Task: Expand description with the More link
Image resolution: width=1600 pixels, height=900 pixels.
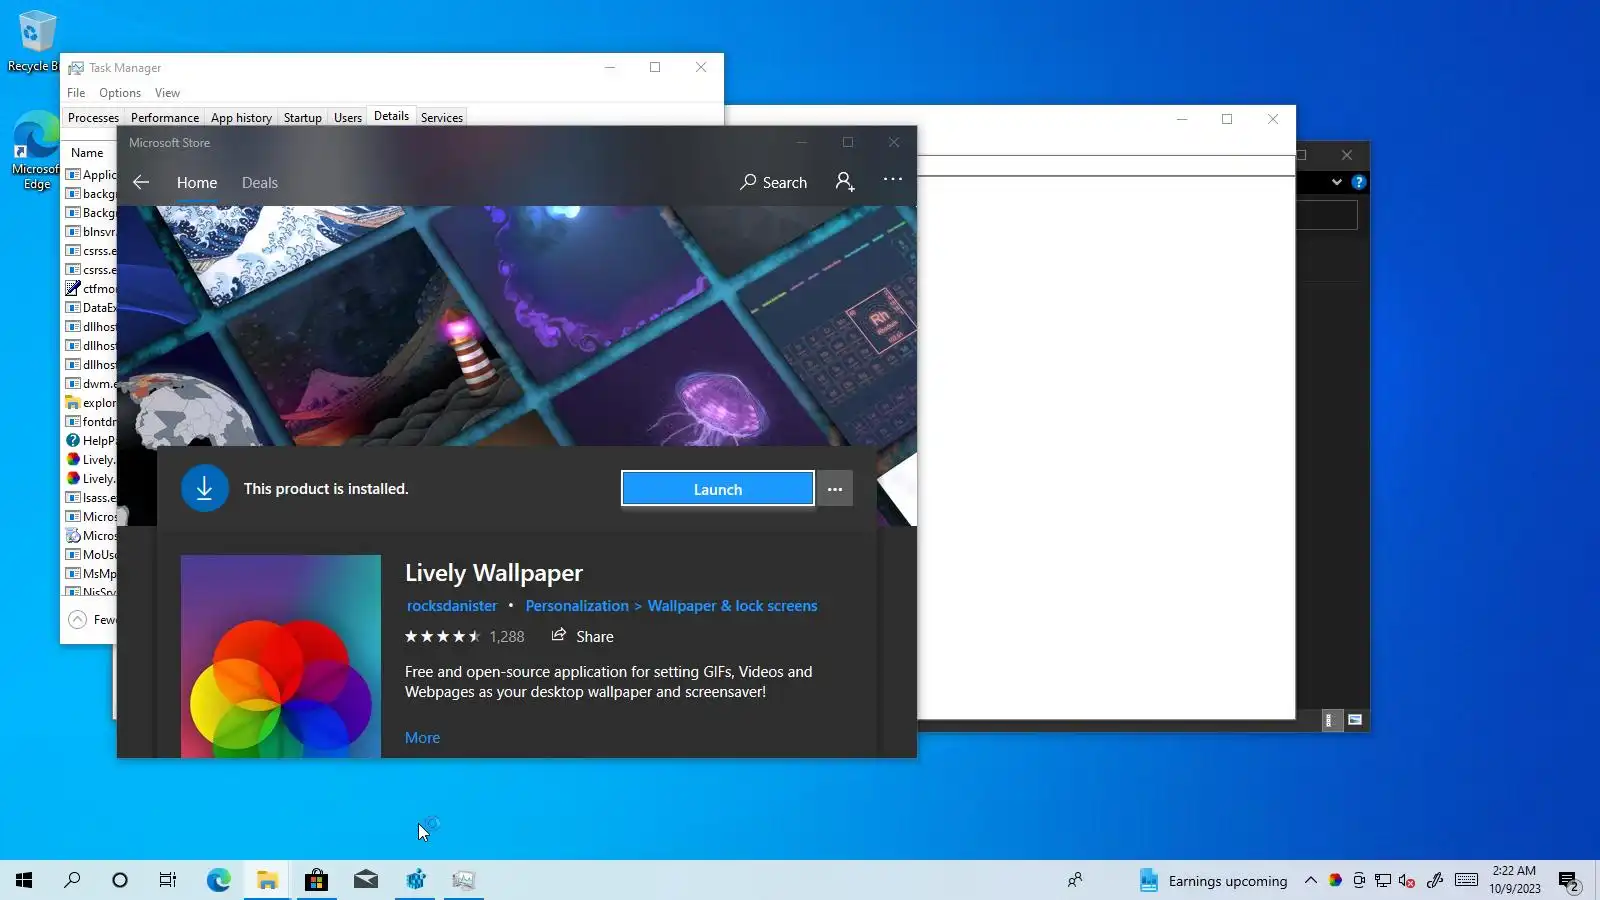Action: click(422, 737)
